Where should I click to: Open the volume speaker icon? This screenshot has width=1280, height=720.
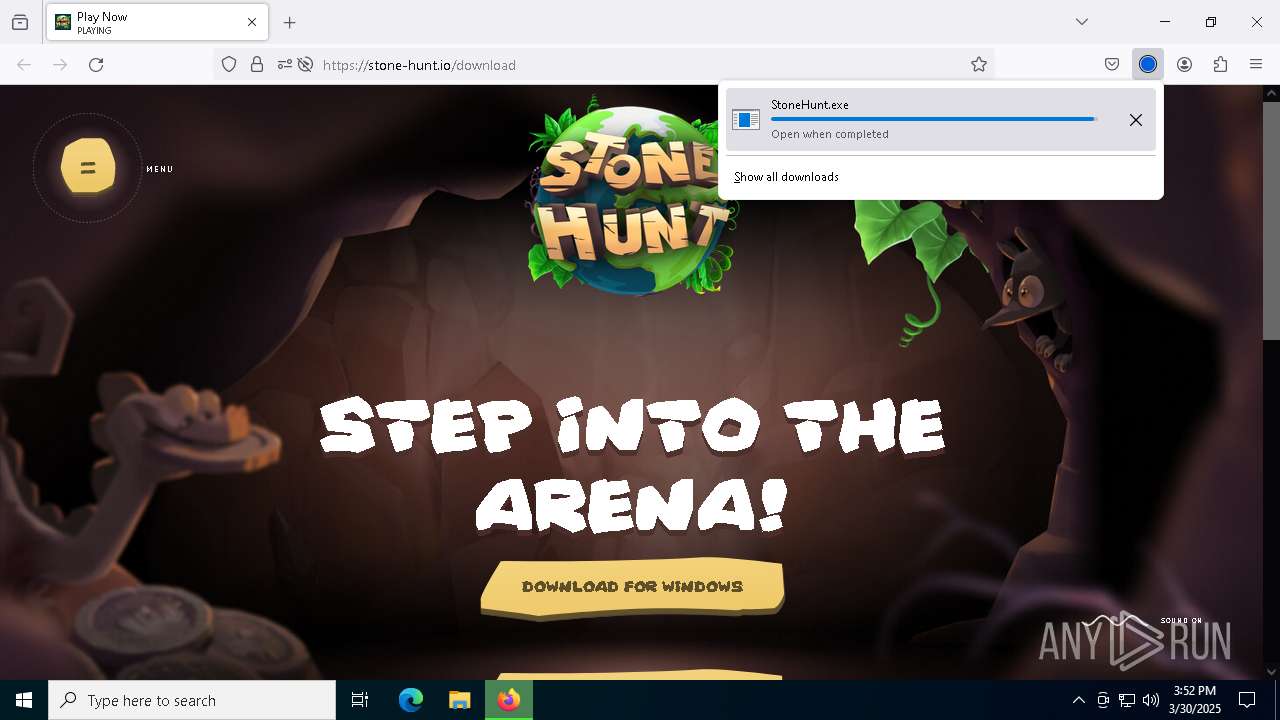[x=1151, y=700]
